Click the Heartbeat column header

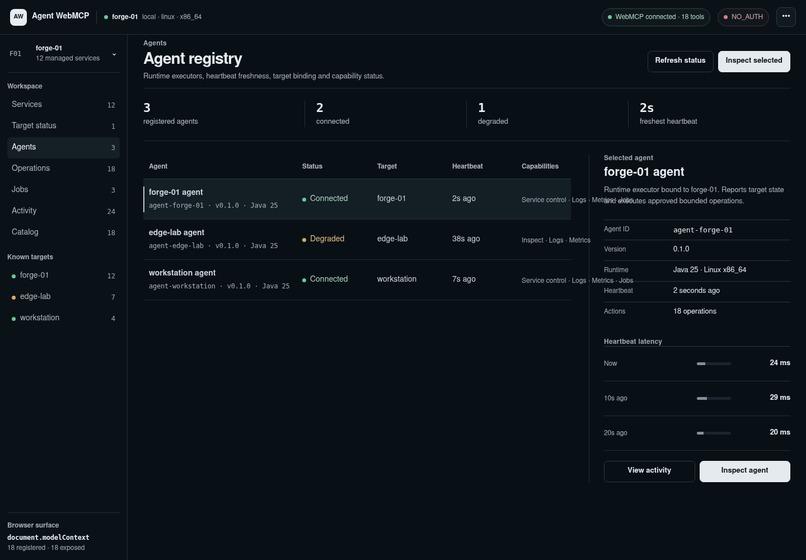[467, 167]
